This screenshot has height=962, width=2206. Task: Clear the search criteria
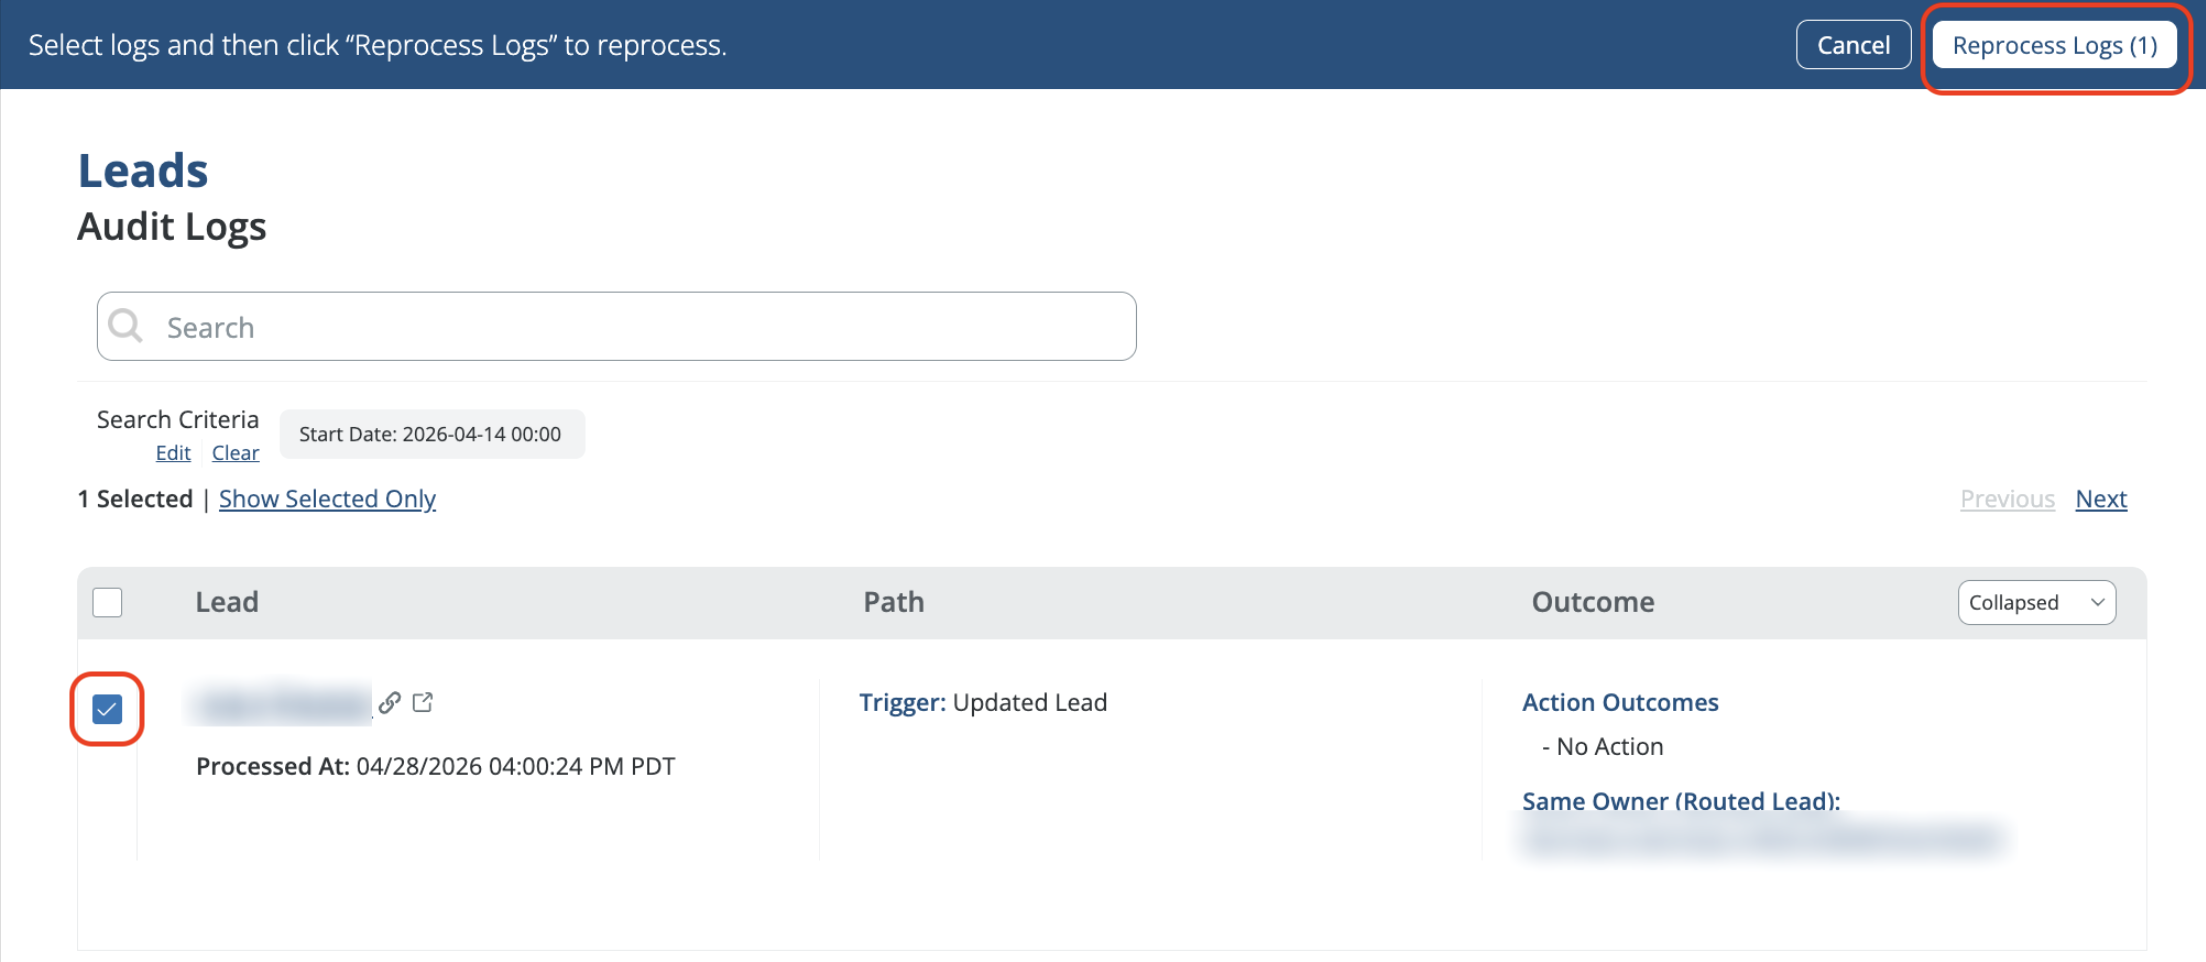pyautogui.click(x=235, y=453)
